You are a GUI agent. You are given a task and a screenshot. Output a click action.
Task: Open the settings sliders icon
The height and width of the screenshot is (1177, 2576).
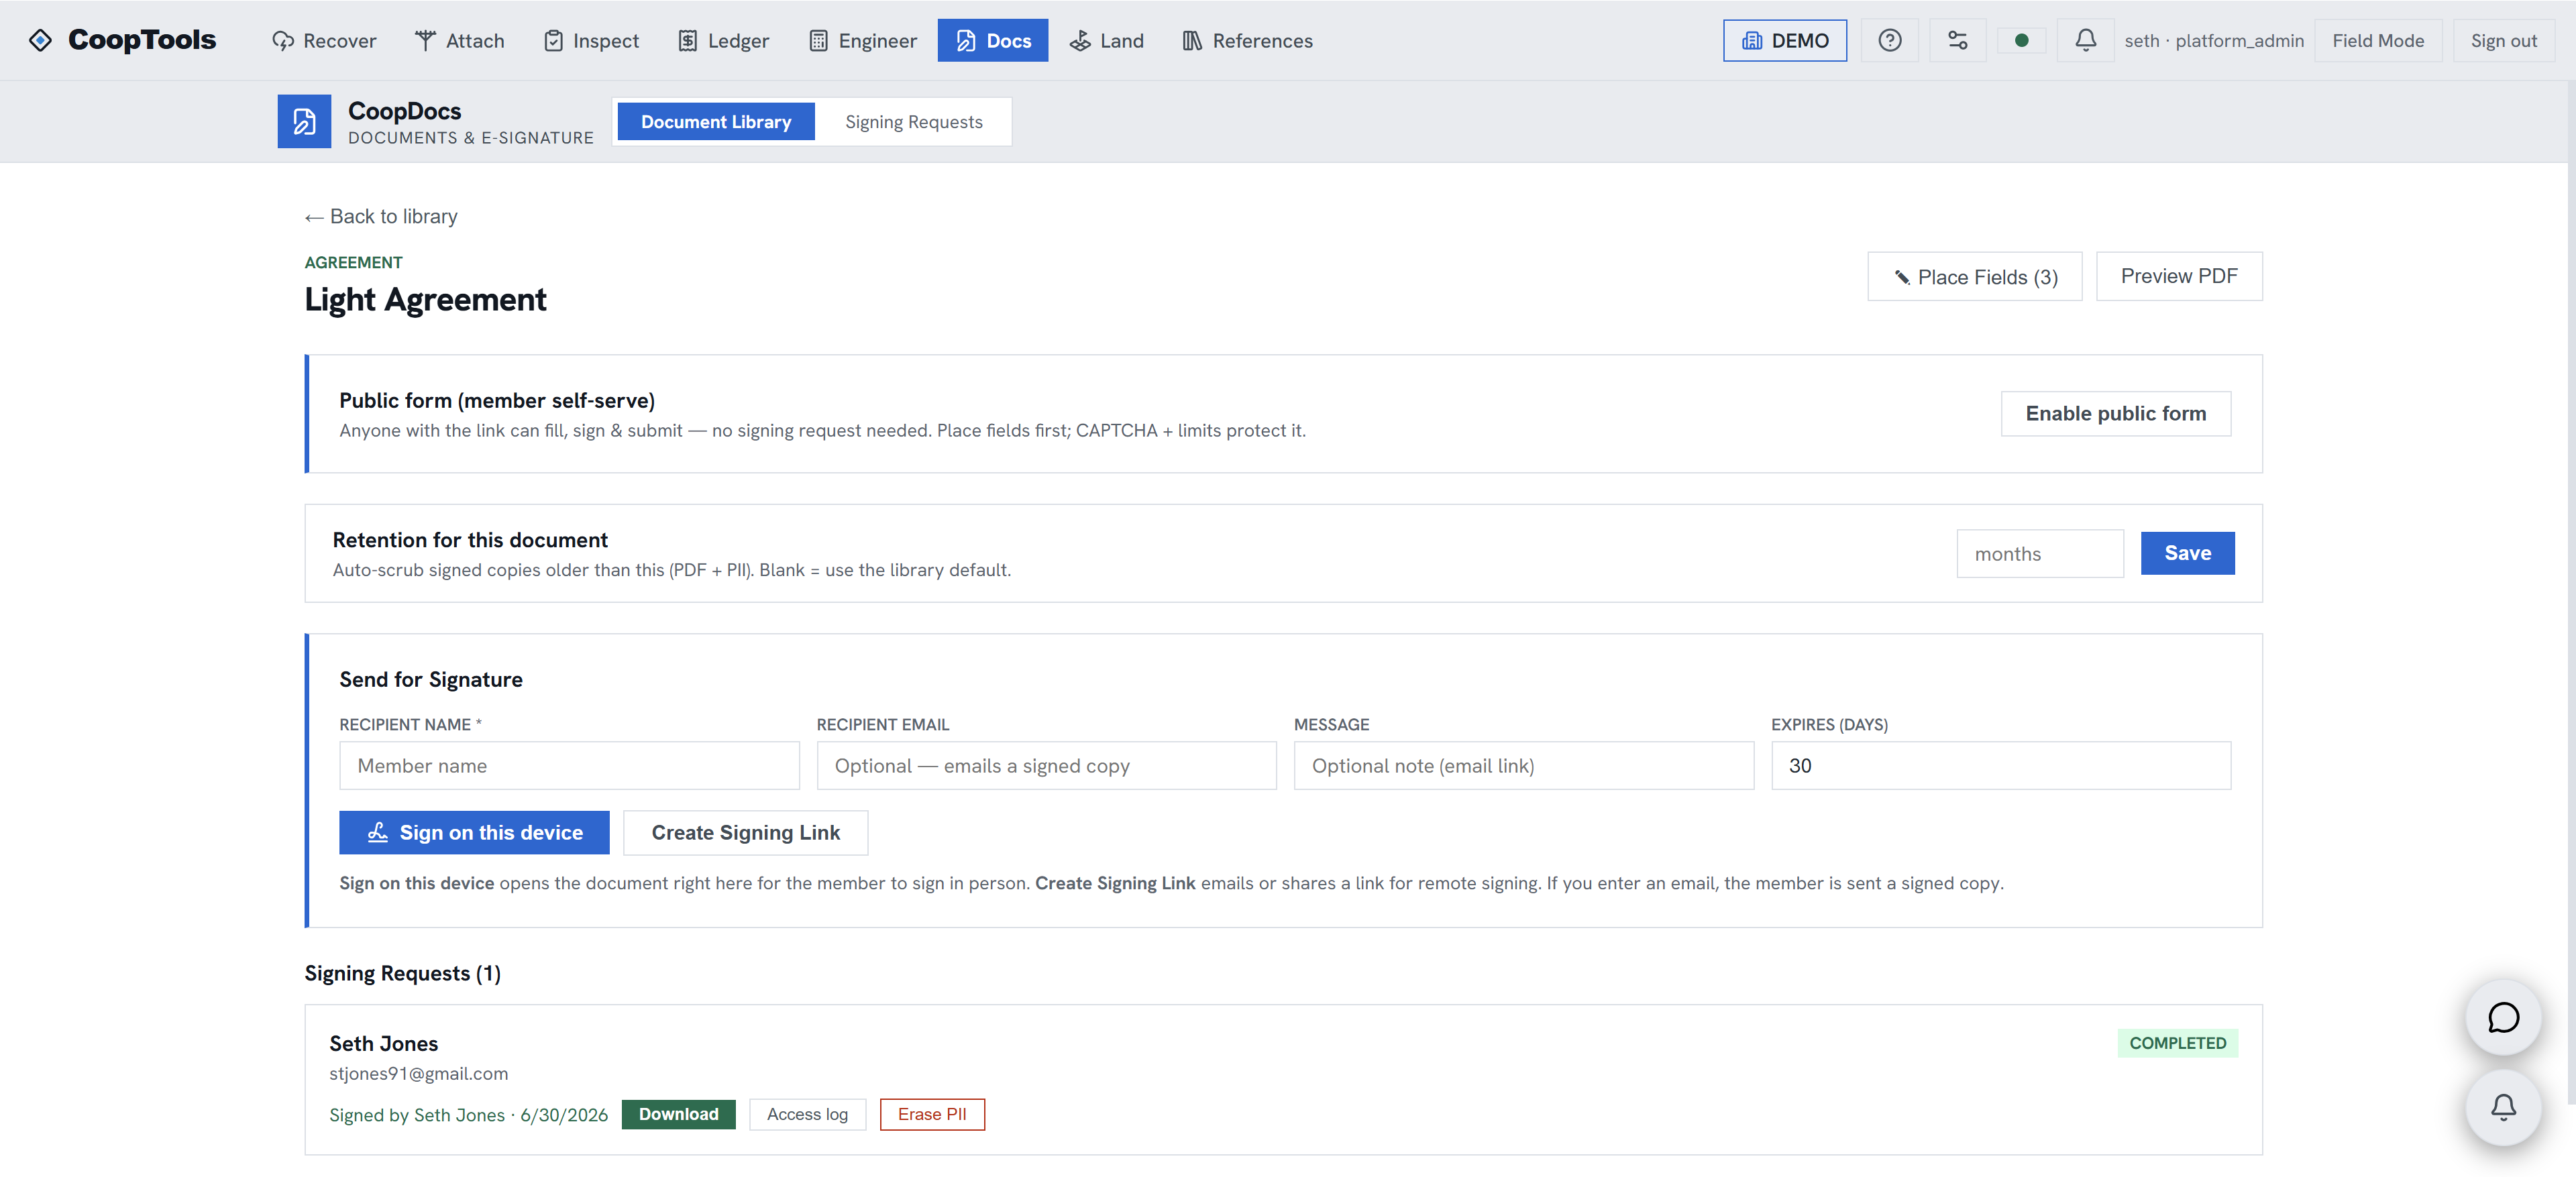click(1957, 41)
